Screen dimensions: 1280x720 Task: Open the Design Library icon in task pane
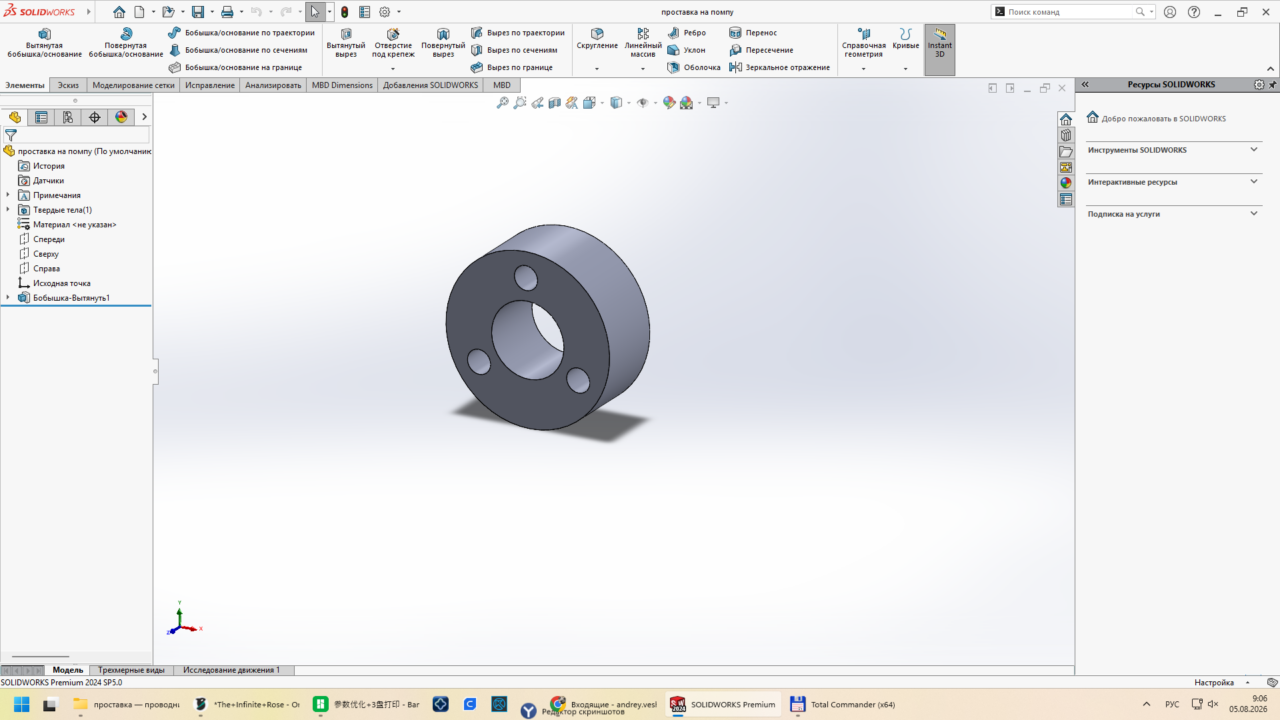pos(1066,136)
